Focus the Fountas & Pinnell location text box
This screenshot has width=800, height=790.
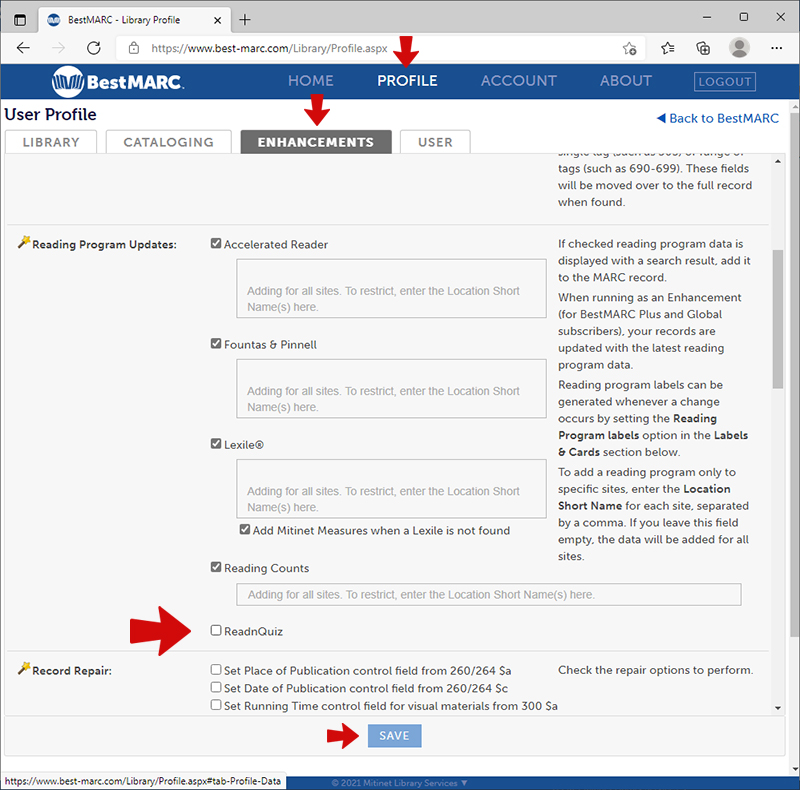click(391, 388)
